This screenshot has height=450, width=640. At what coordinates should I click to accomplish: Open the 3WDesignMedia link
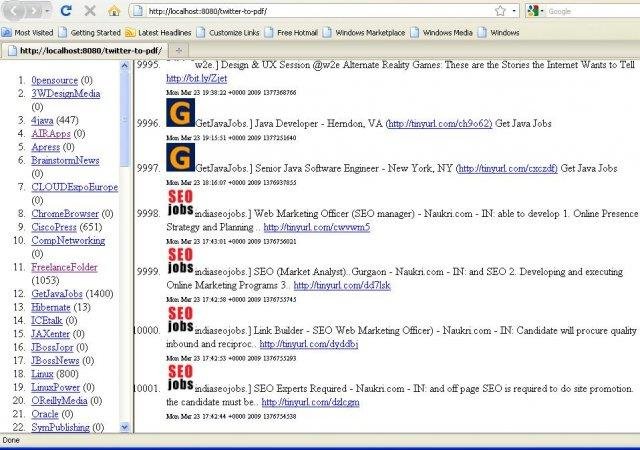pyautogui.click(x=66, y=94)
